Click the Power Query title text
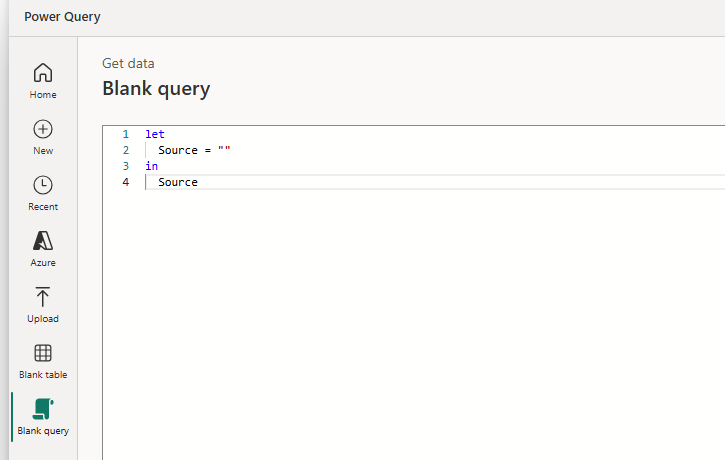Screen dimensions: 725x460 tap(62, 17)
